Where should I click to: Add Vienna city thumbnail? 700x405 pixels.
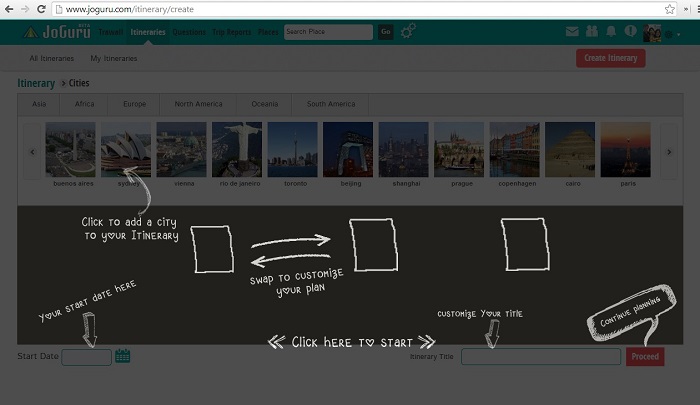click(181, 150)
